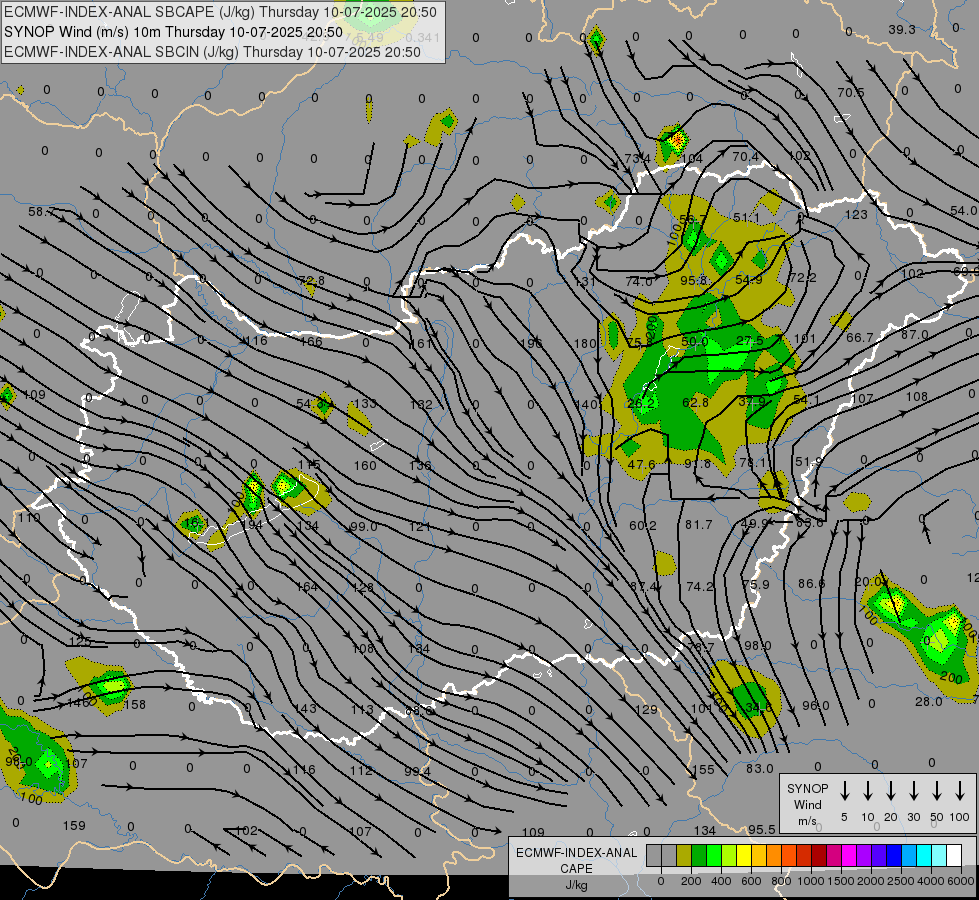Screen dimensions: 979x900
Task: Click the map value 123
Action: (856, 214)
